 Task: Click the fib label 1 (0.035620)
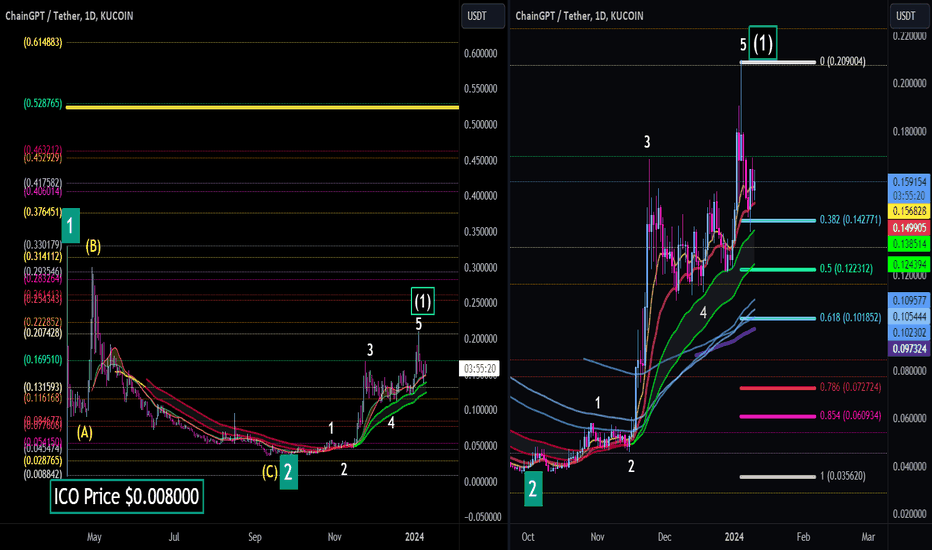point(842,476)
